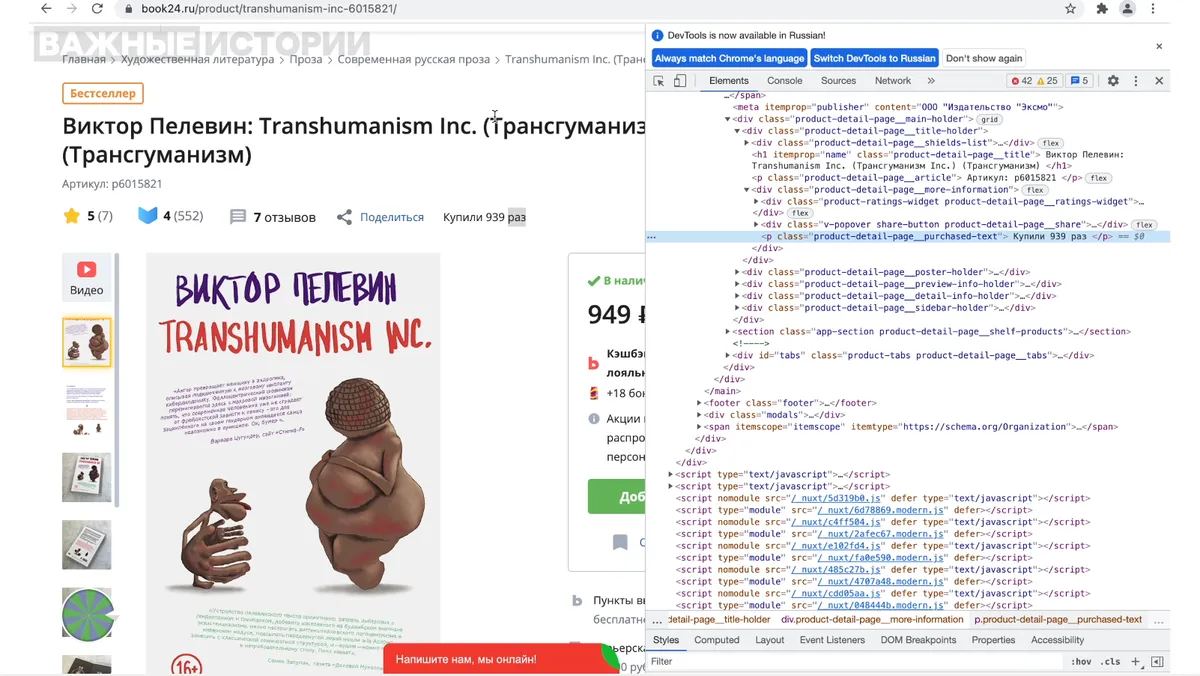Click the reviews speech bubble icon

[238, 217]
